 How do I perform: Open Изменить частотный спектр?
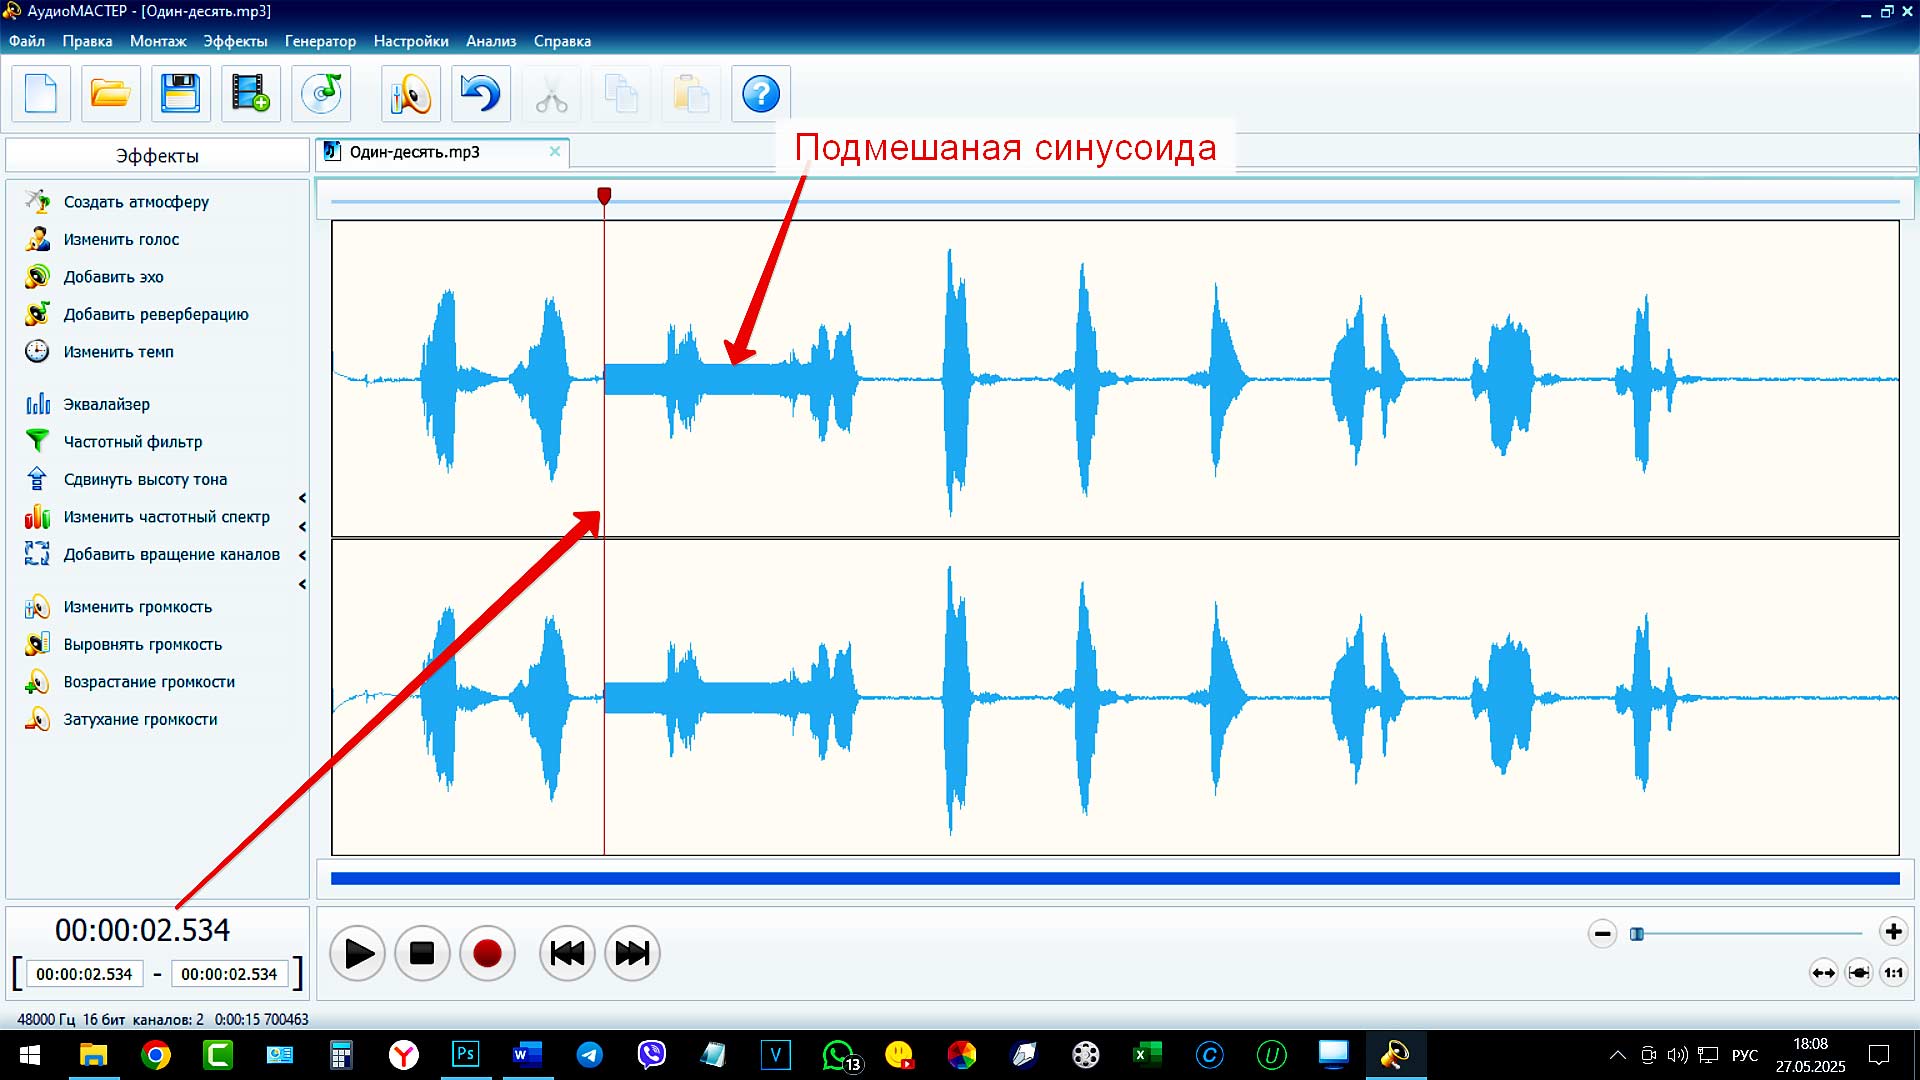tap(166, 517)
